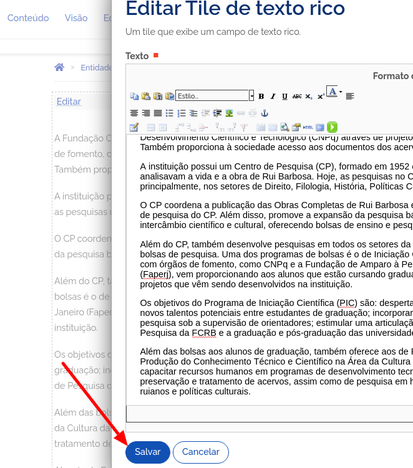Screen dimensions: 413x468
Task: Click the empty status bar under editor
Action: coord(269,414)
